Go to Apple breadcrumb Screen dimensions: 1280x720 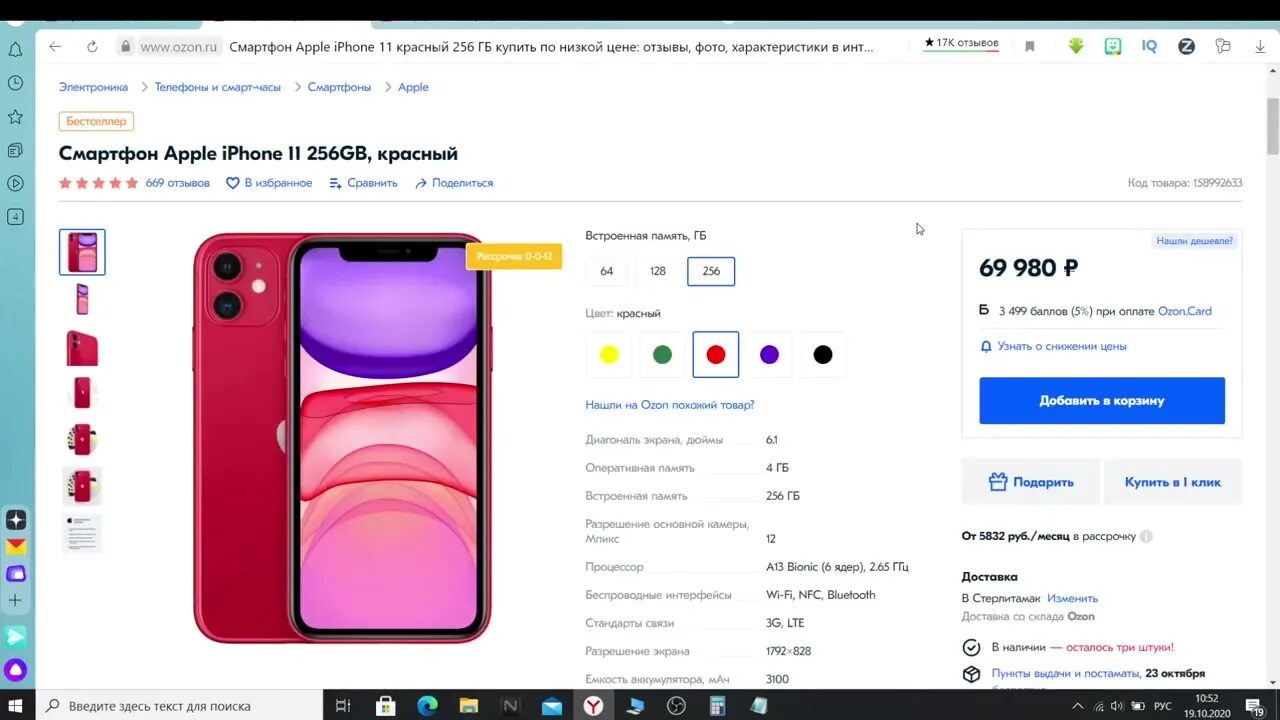413,87
